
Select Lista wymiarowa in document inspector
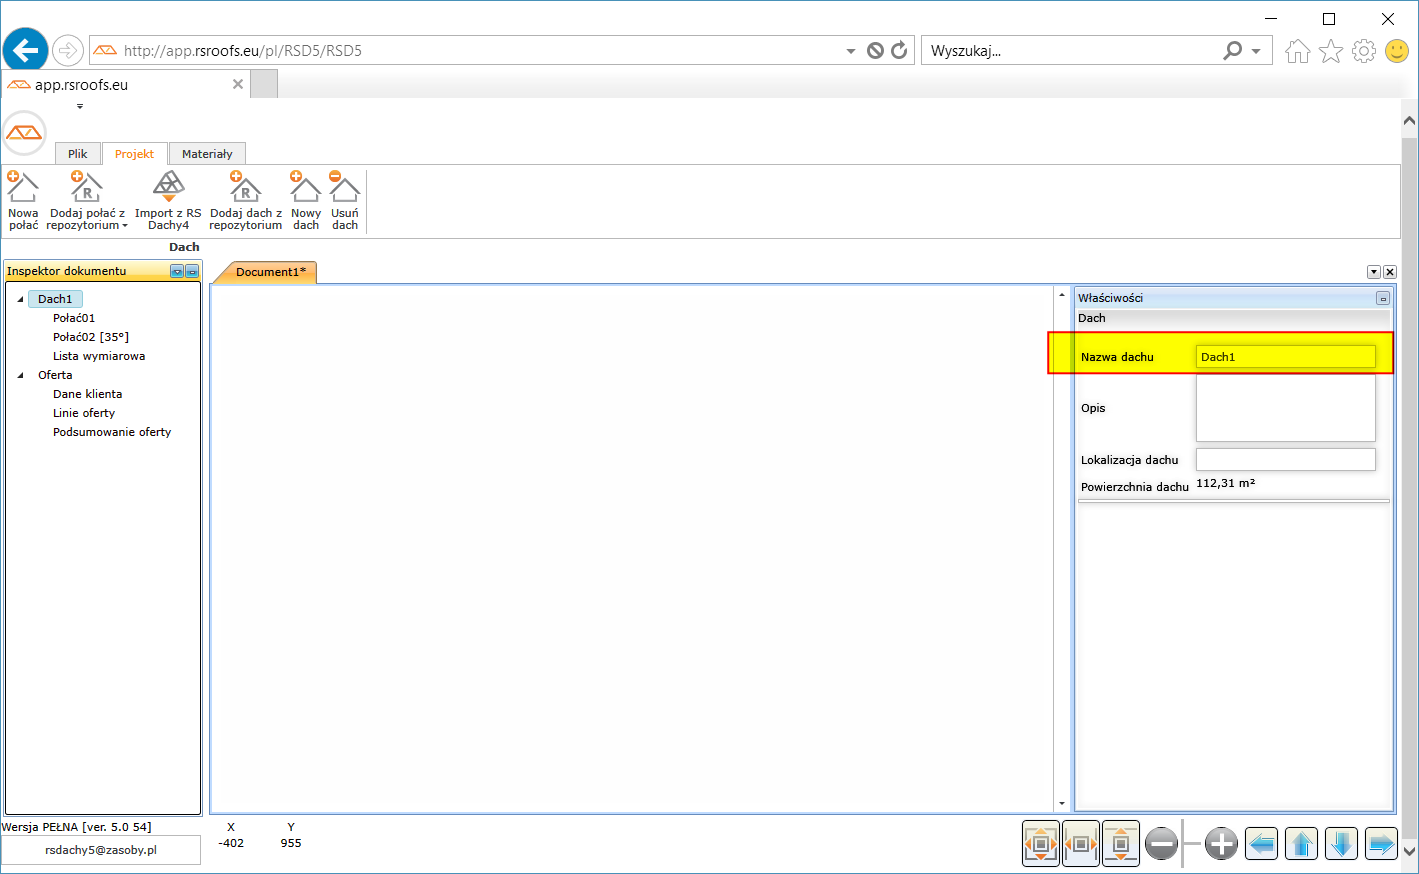99,356
